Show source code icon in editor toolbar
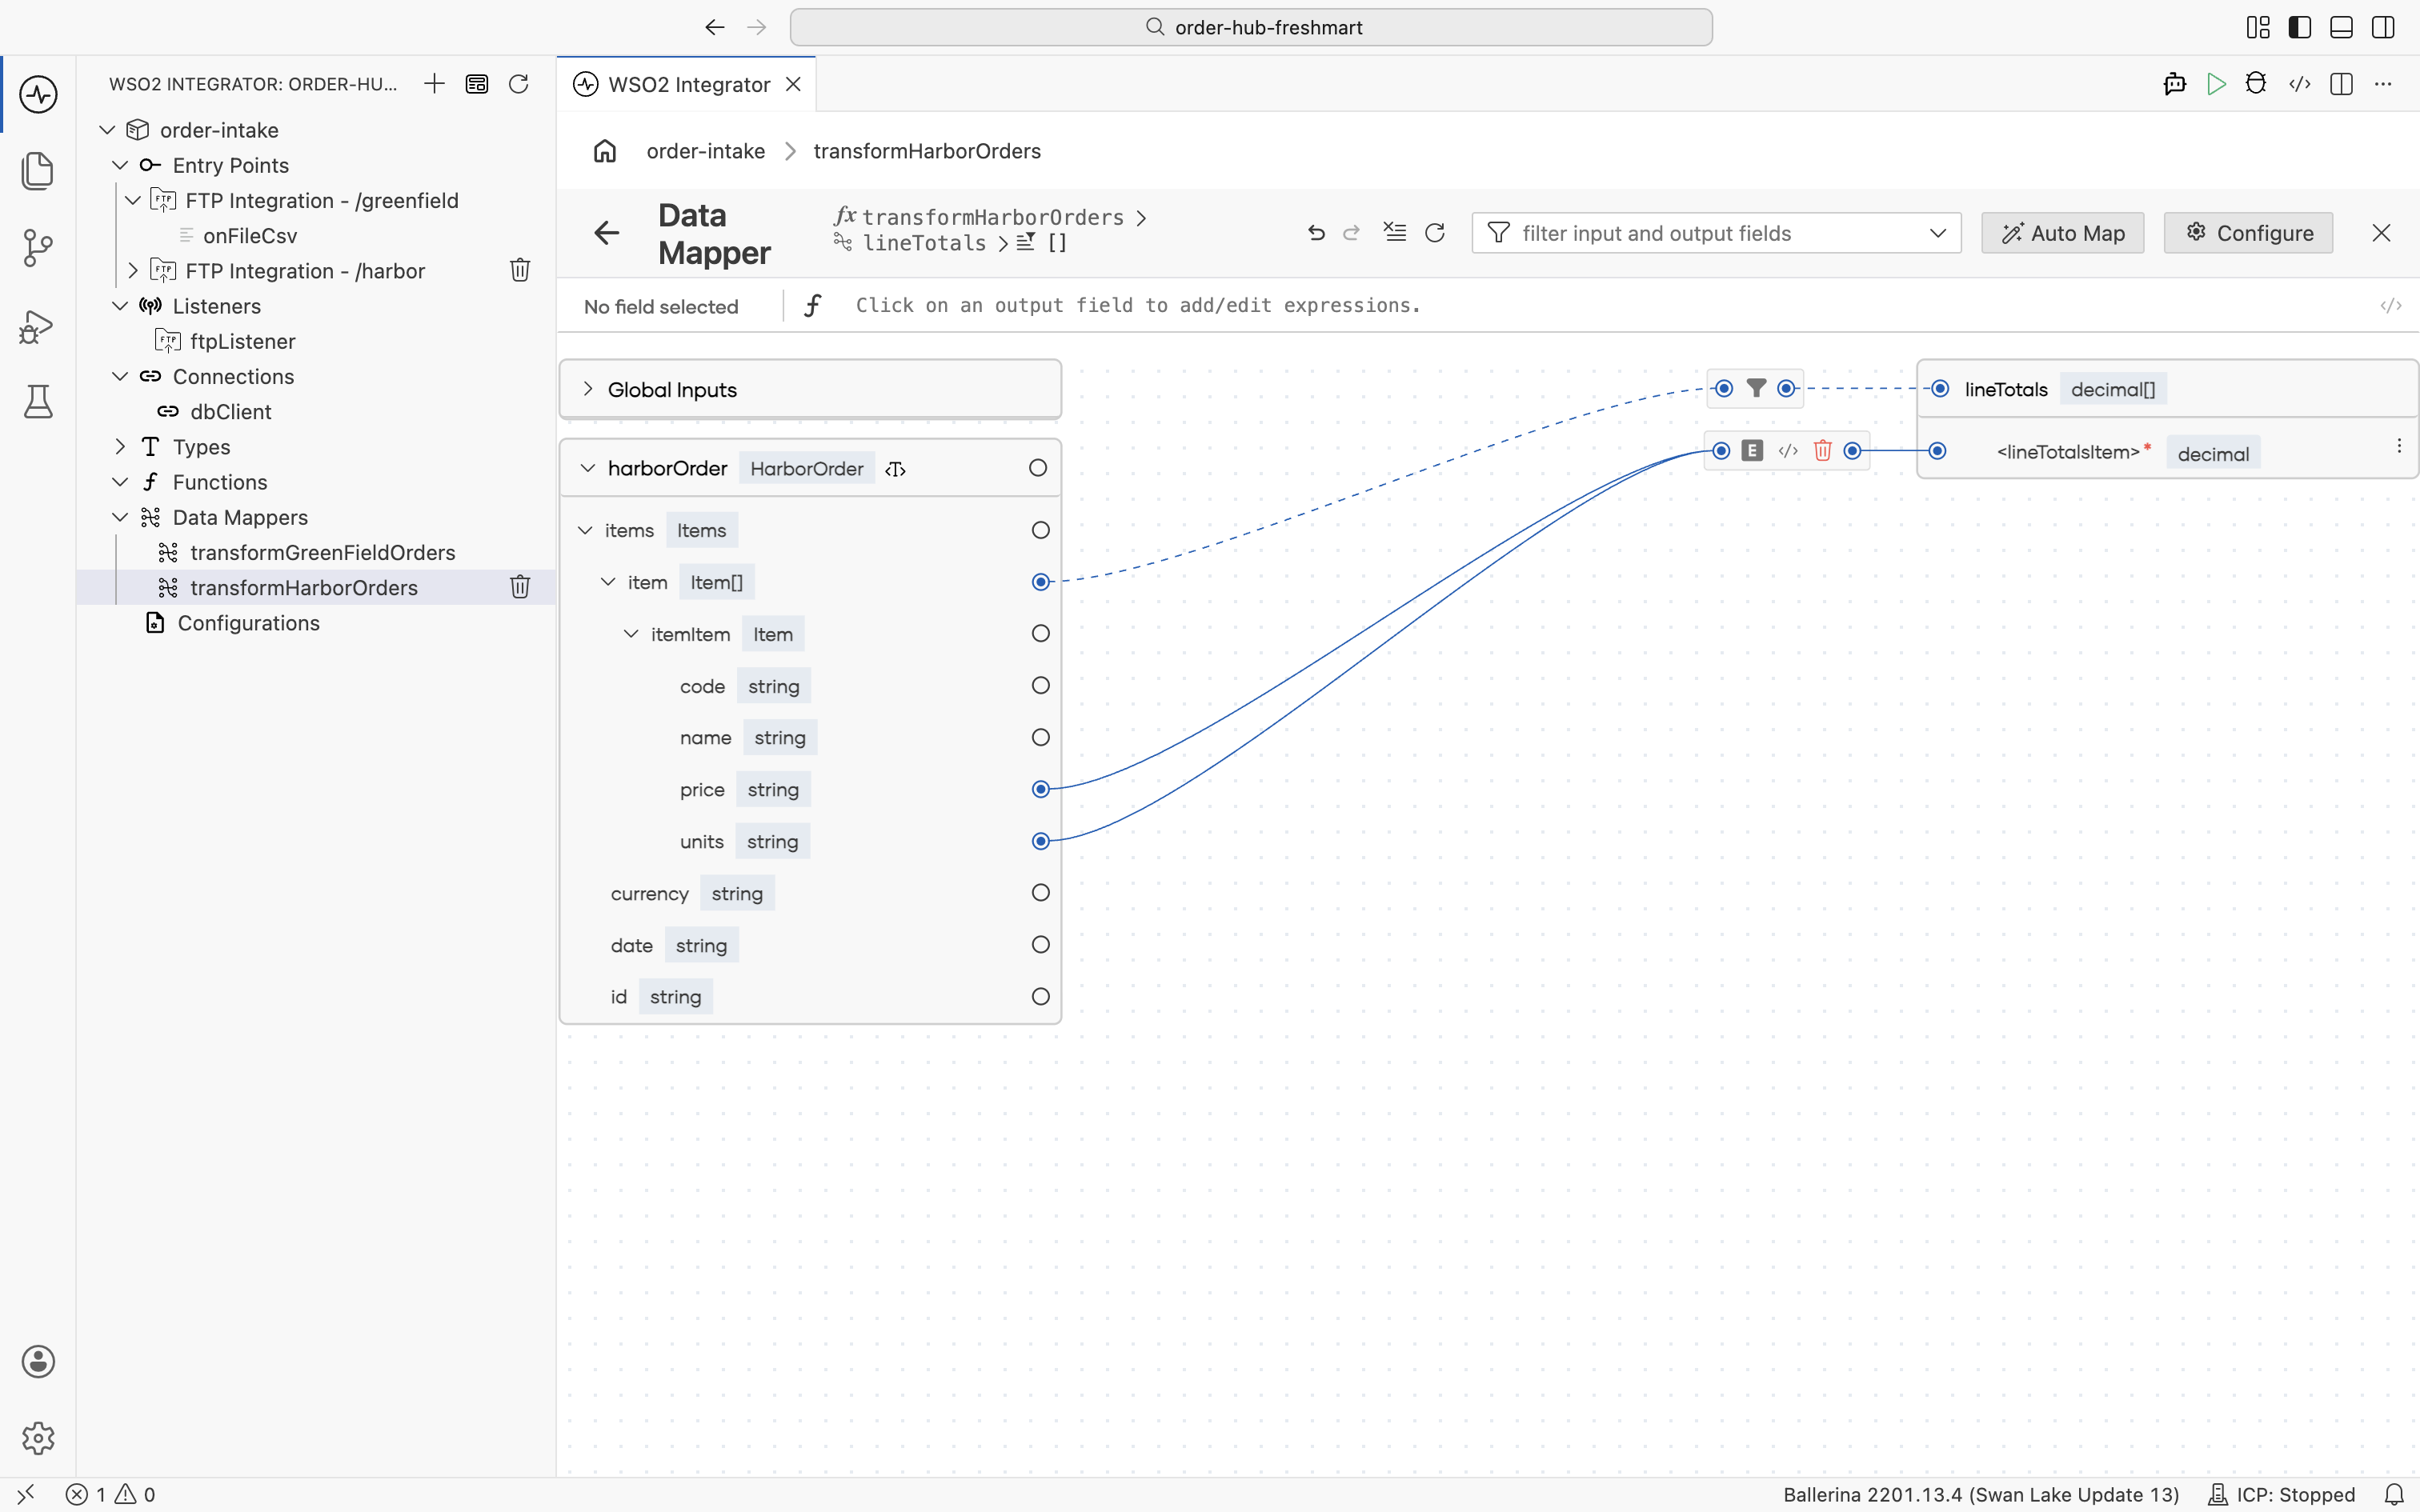This screenshot has width=2420, height=1512. click(x=2300, y=84)
